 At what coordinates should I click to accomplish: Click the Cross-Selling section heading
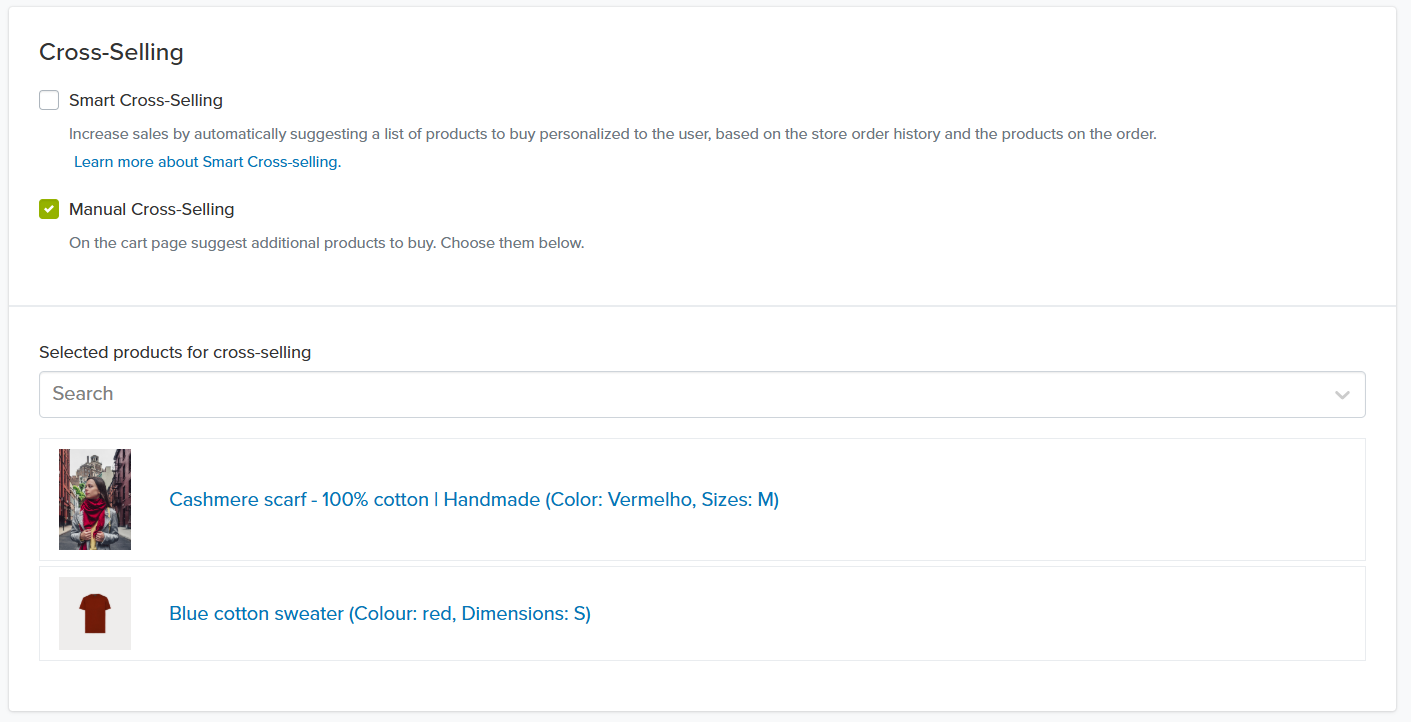pos(111,52)
